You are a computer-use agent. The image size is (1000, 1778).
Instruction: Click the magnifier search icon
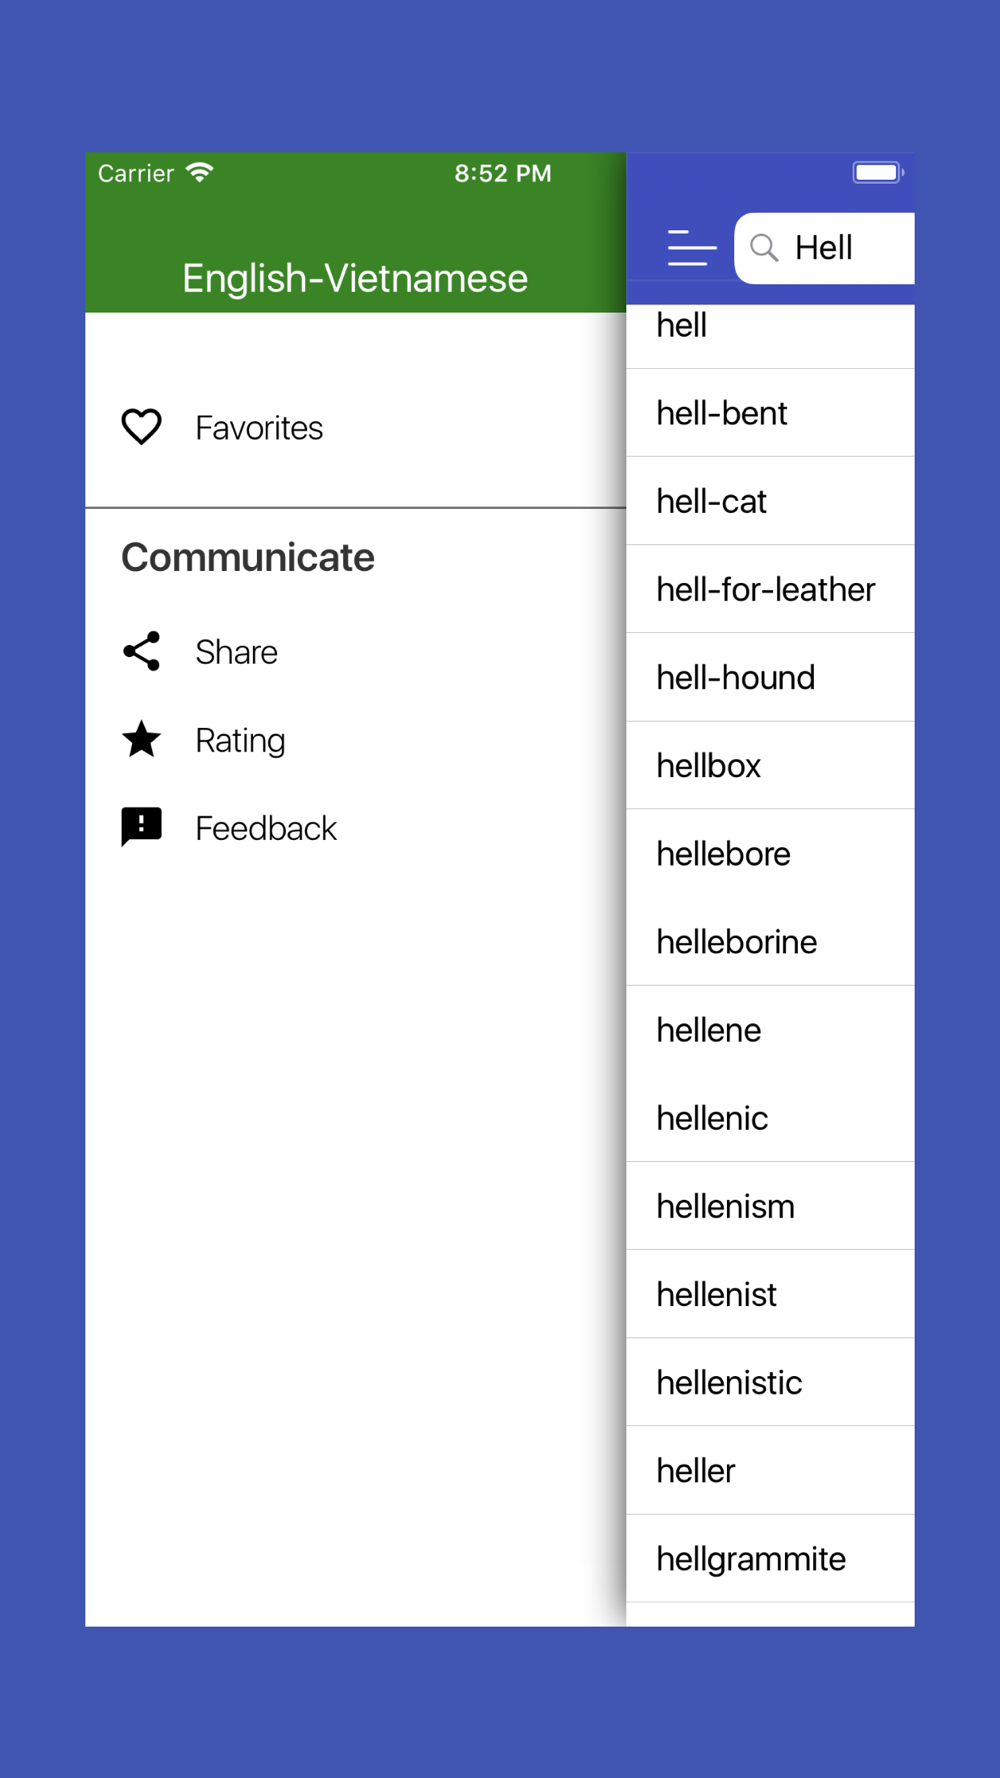pyautogui.click(x=764, y=248)
